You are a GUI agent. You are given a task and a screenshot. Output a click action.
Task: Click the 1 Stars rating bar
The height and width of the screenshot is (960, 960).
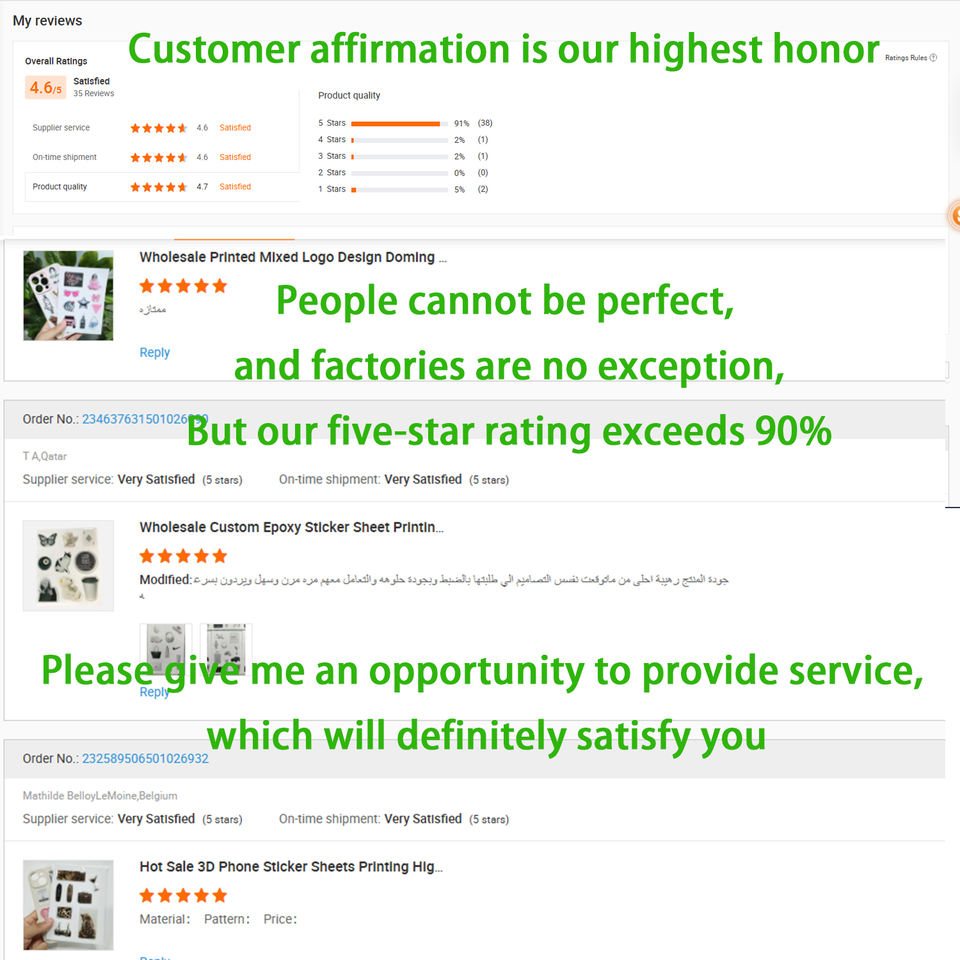(399, 189)
